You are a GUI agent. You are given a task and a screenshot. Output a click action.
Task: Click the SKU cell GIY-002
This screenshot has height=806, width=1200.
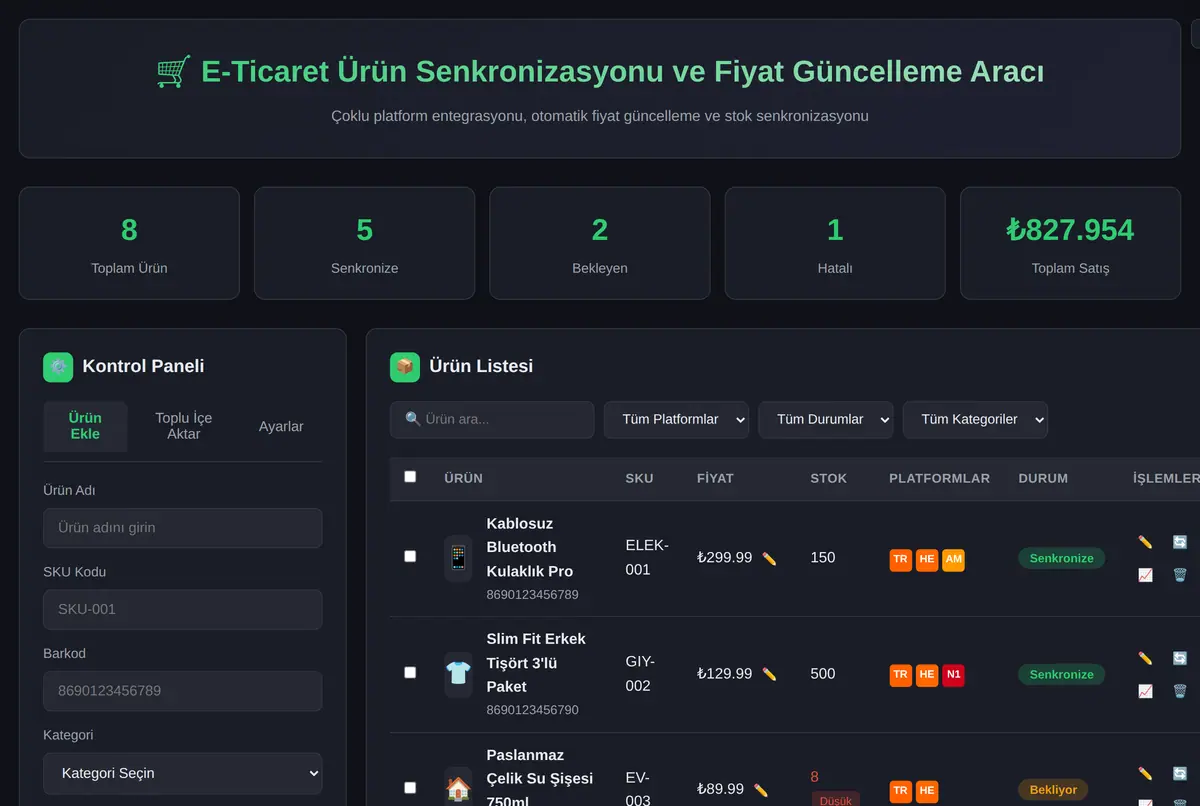coord(640,674)
